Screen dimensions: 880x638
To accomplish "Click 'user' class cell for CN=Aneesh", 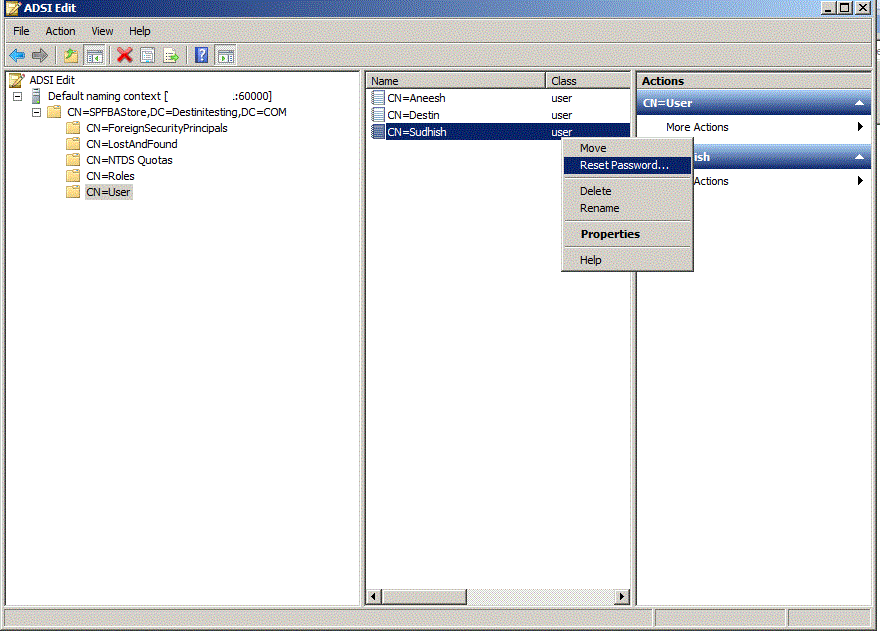I will pos(561,98).
